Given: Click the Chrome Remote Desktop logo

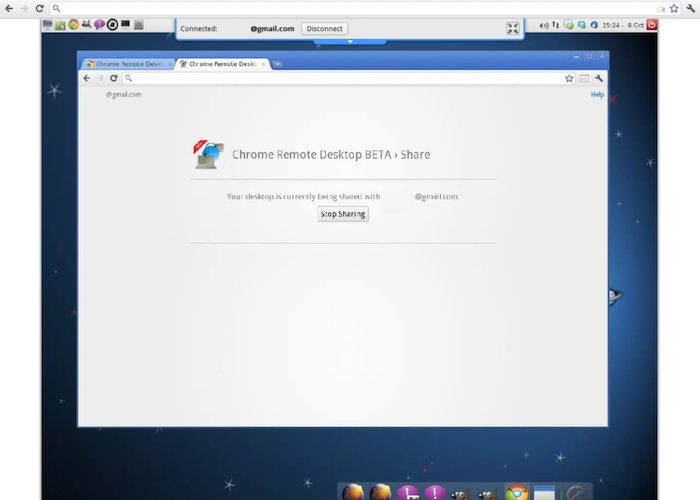Looking at the screenshot, I should 208,154.
